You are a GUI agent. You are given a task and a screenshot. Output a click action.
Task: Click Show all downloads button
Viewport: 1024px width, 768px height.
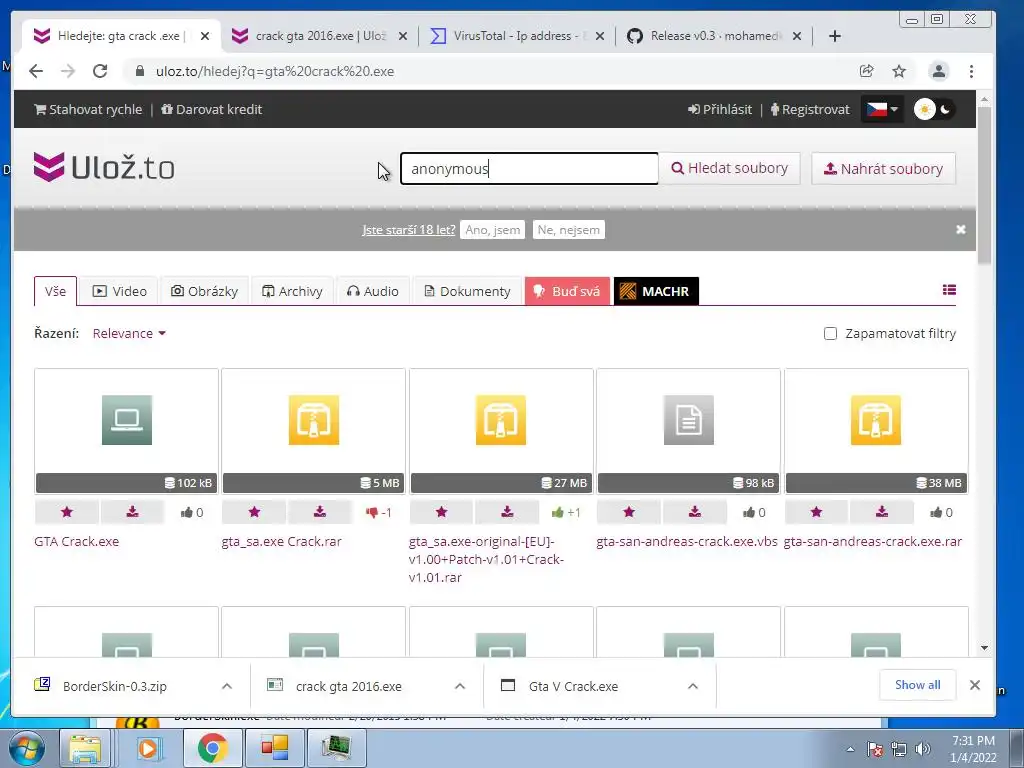(918, 685)
